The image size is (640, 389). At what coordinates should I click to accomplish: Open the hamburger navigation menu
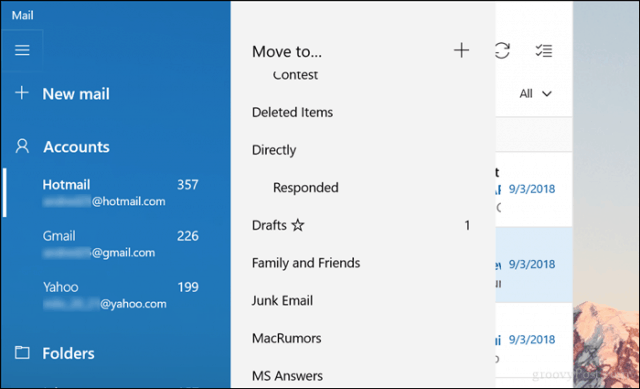pos(22,50)
